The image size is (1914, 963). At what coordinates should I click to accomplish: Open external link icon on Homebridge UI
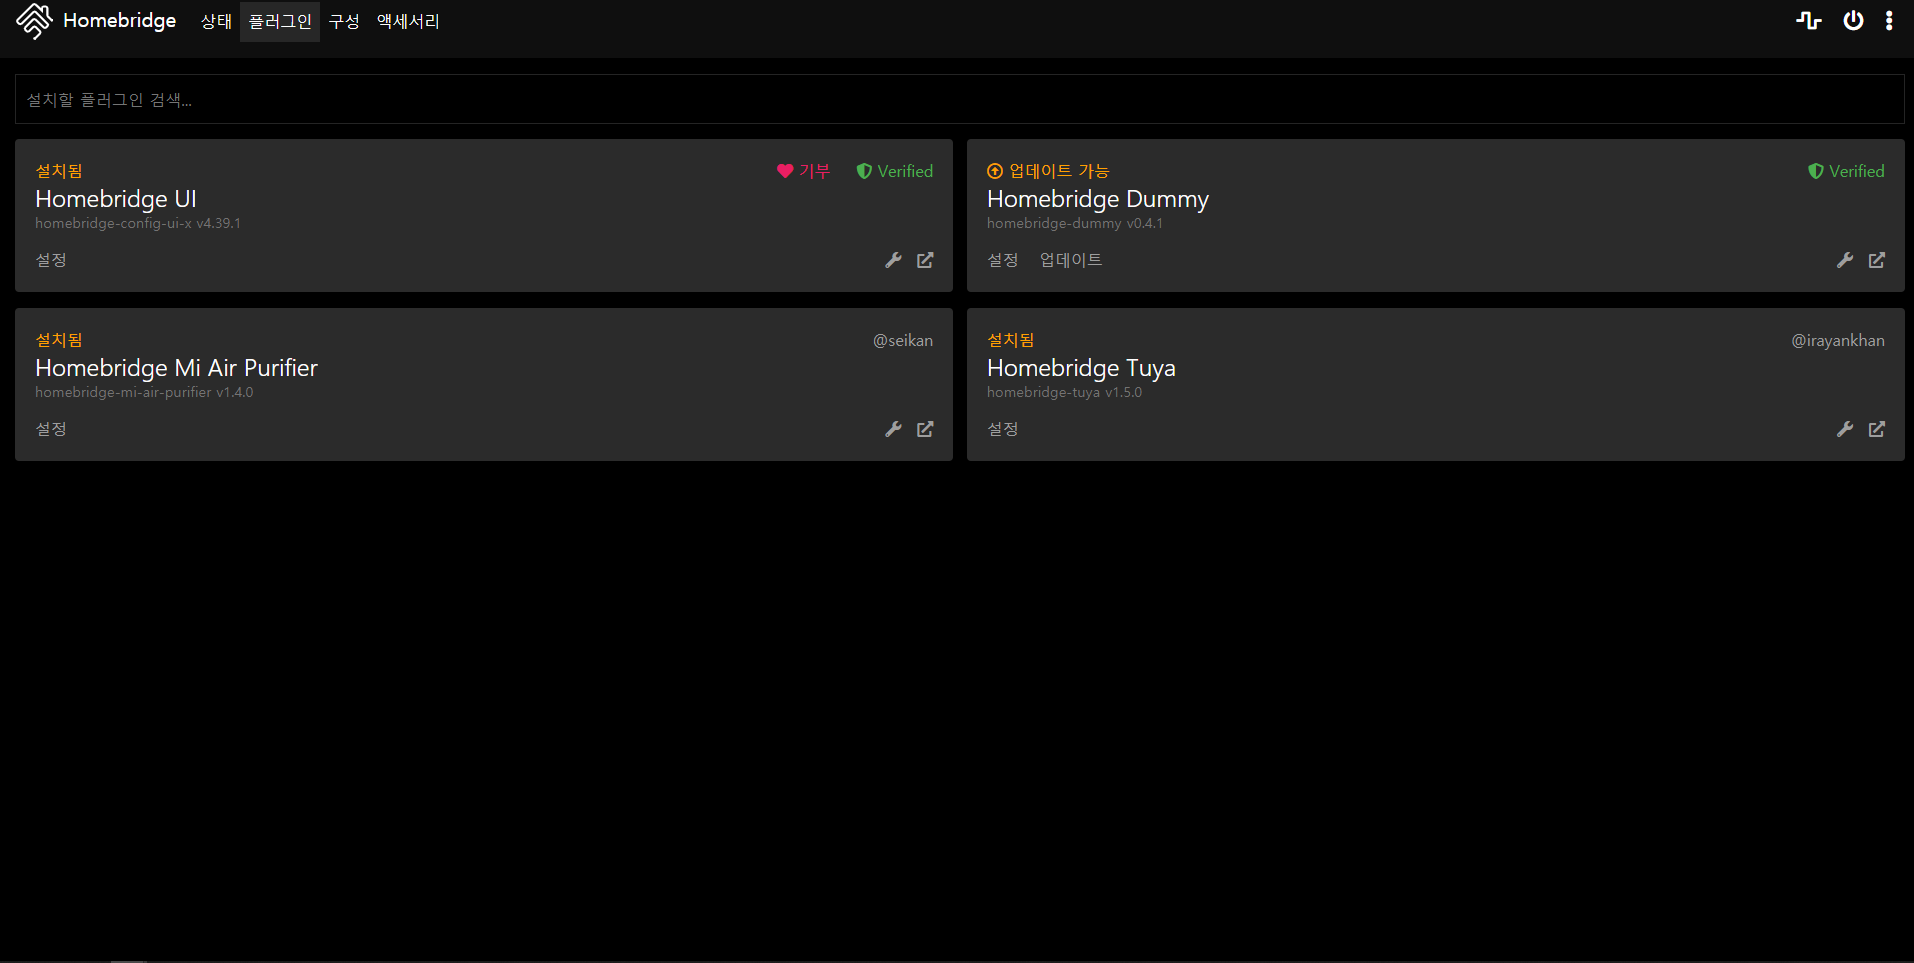(x=925, y=260)
